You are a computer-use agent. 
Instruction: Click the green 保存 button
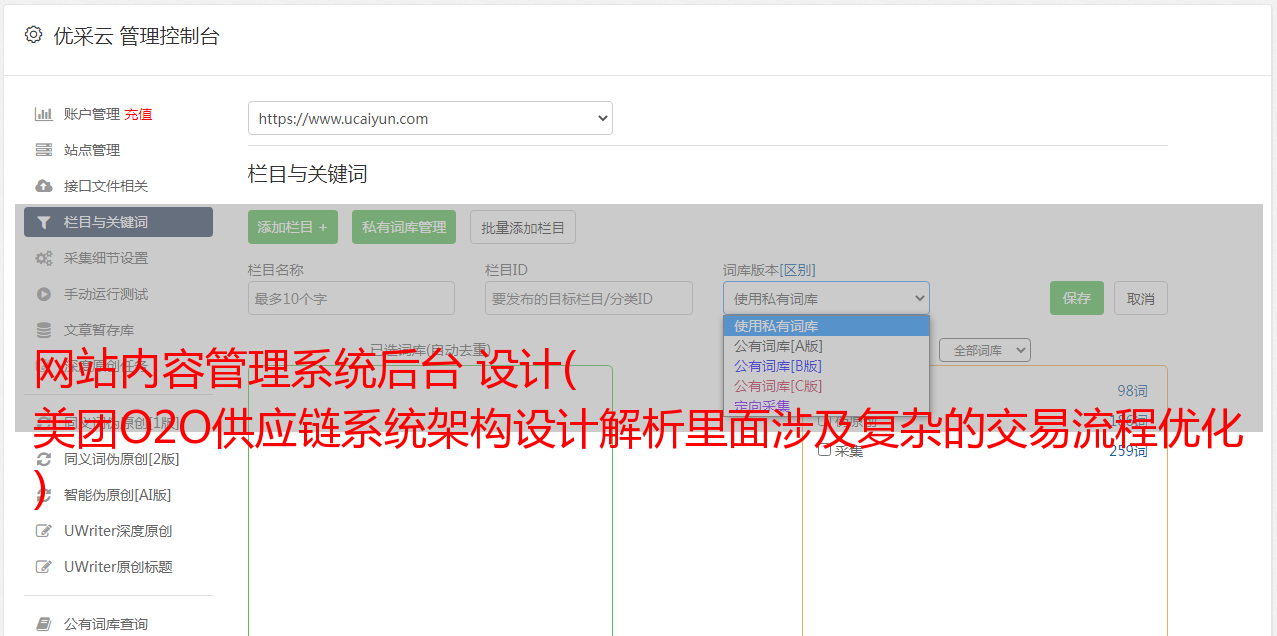click(x=1077, y=298)
